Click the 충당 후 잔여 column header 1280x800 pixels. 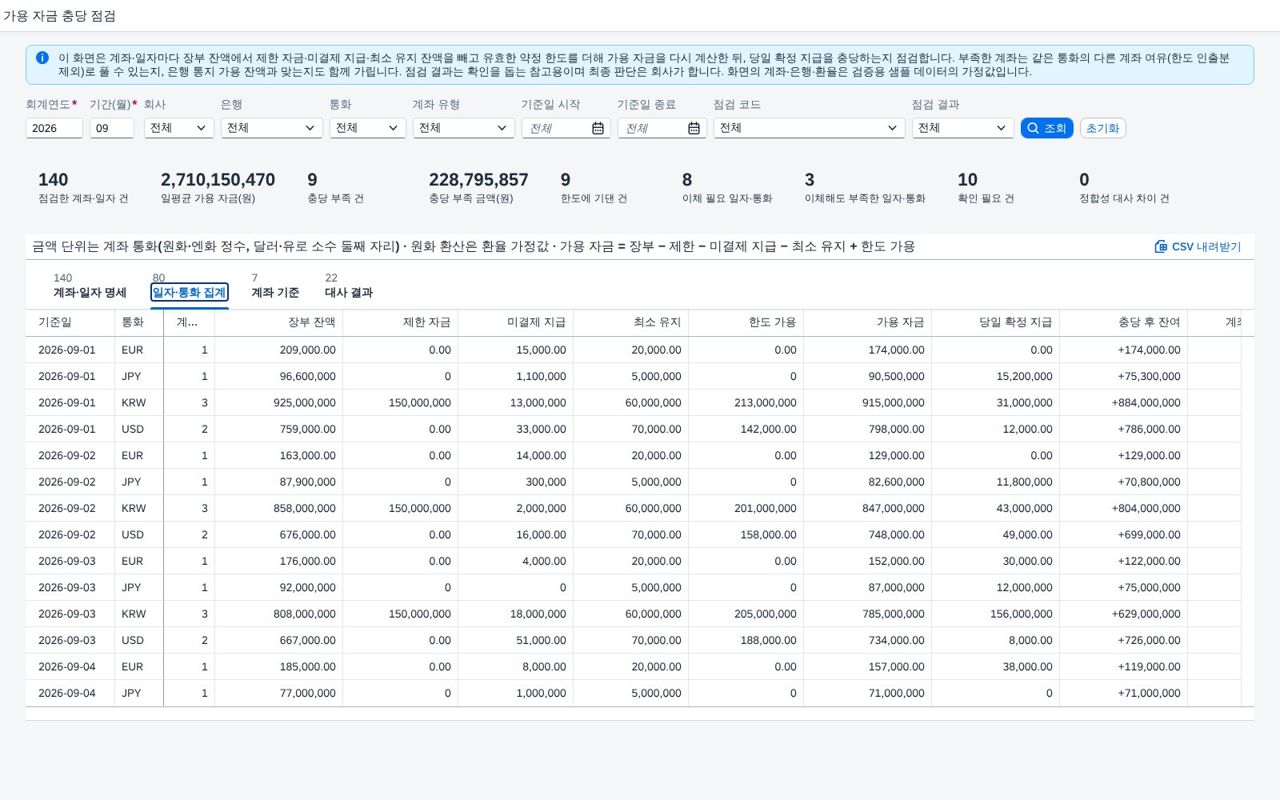click(x=1124, y=323)
